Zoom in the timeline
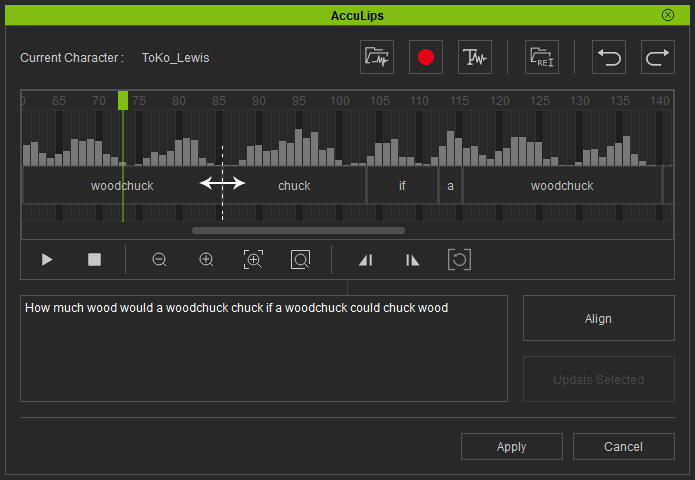The image size is (695, 480). pyautogui.click(x=206, y=260)
